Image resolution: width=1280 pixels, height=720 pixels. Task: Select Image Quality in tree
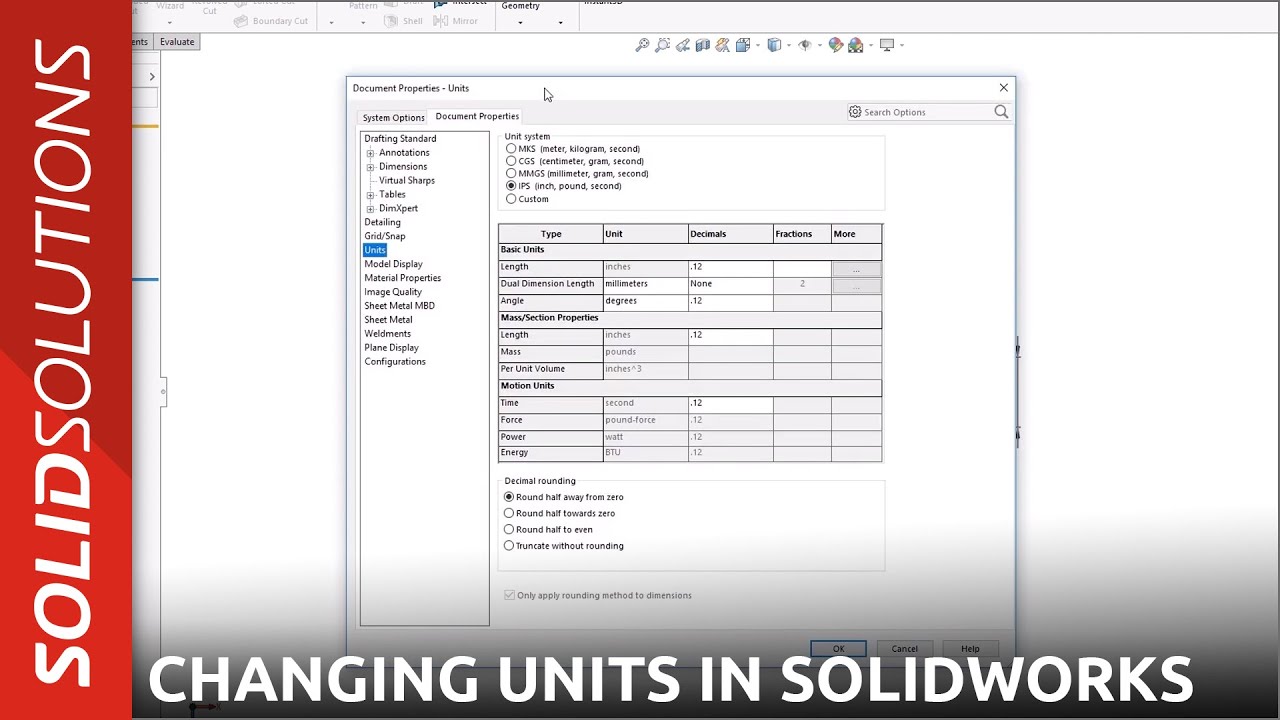393,292
